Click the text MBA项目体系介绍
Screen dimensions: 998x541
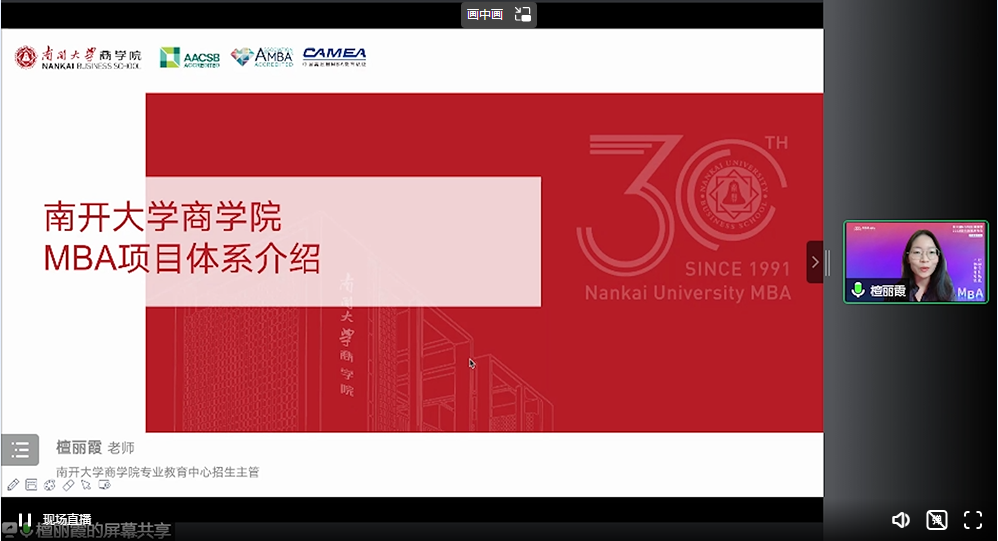182,258
